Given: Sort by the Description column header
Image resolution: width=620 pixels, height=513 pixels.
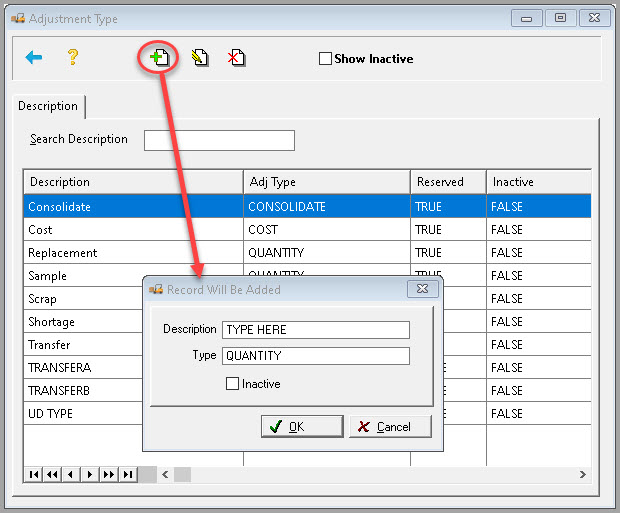Looking at the screenshot, I should pyautogui.click(x=133, y=182).
